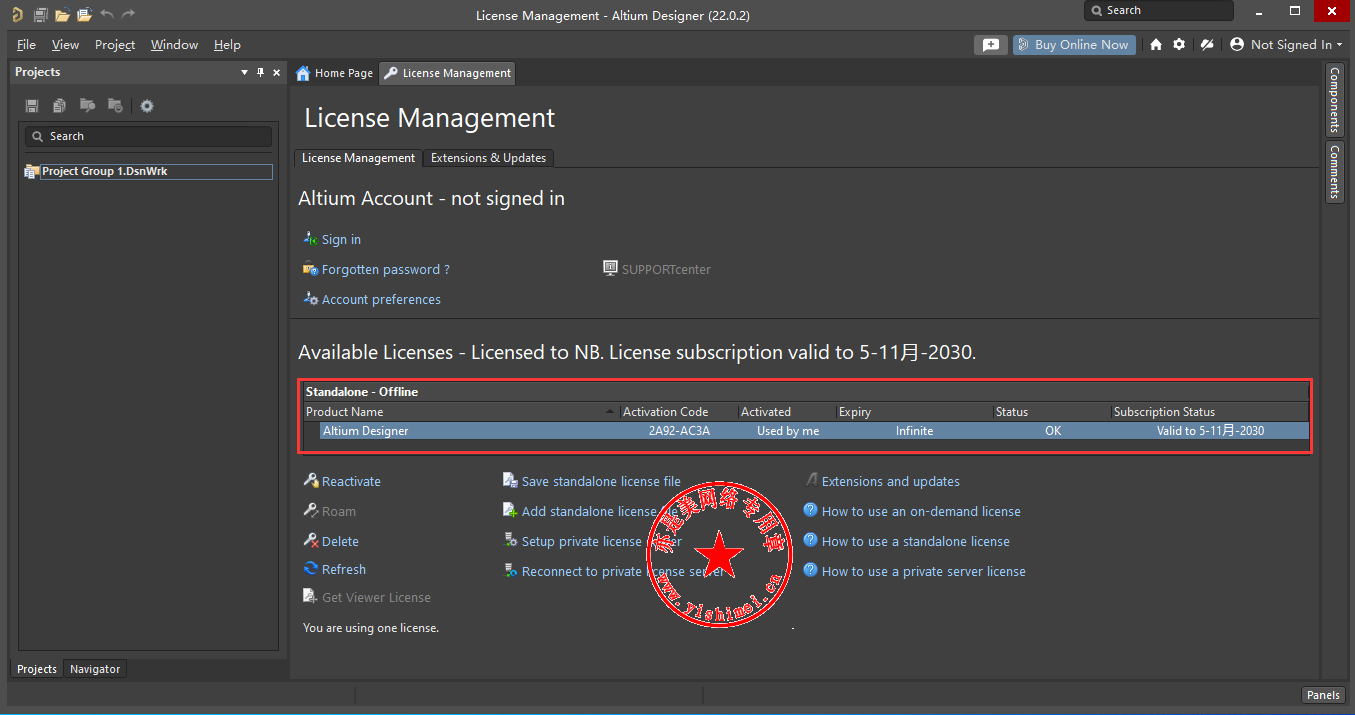Click the Delete license icon
The width and height of the screenshot is (1355, 715).
click(x=311, y=541)
